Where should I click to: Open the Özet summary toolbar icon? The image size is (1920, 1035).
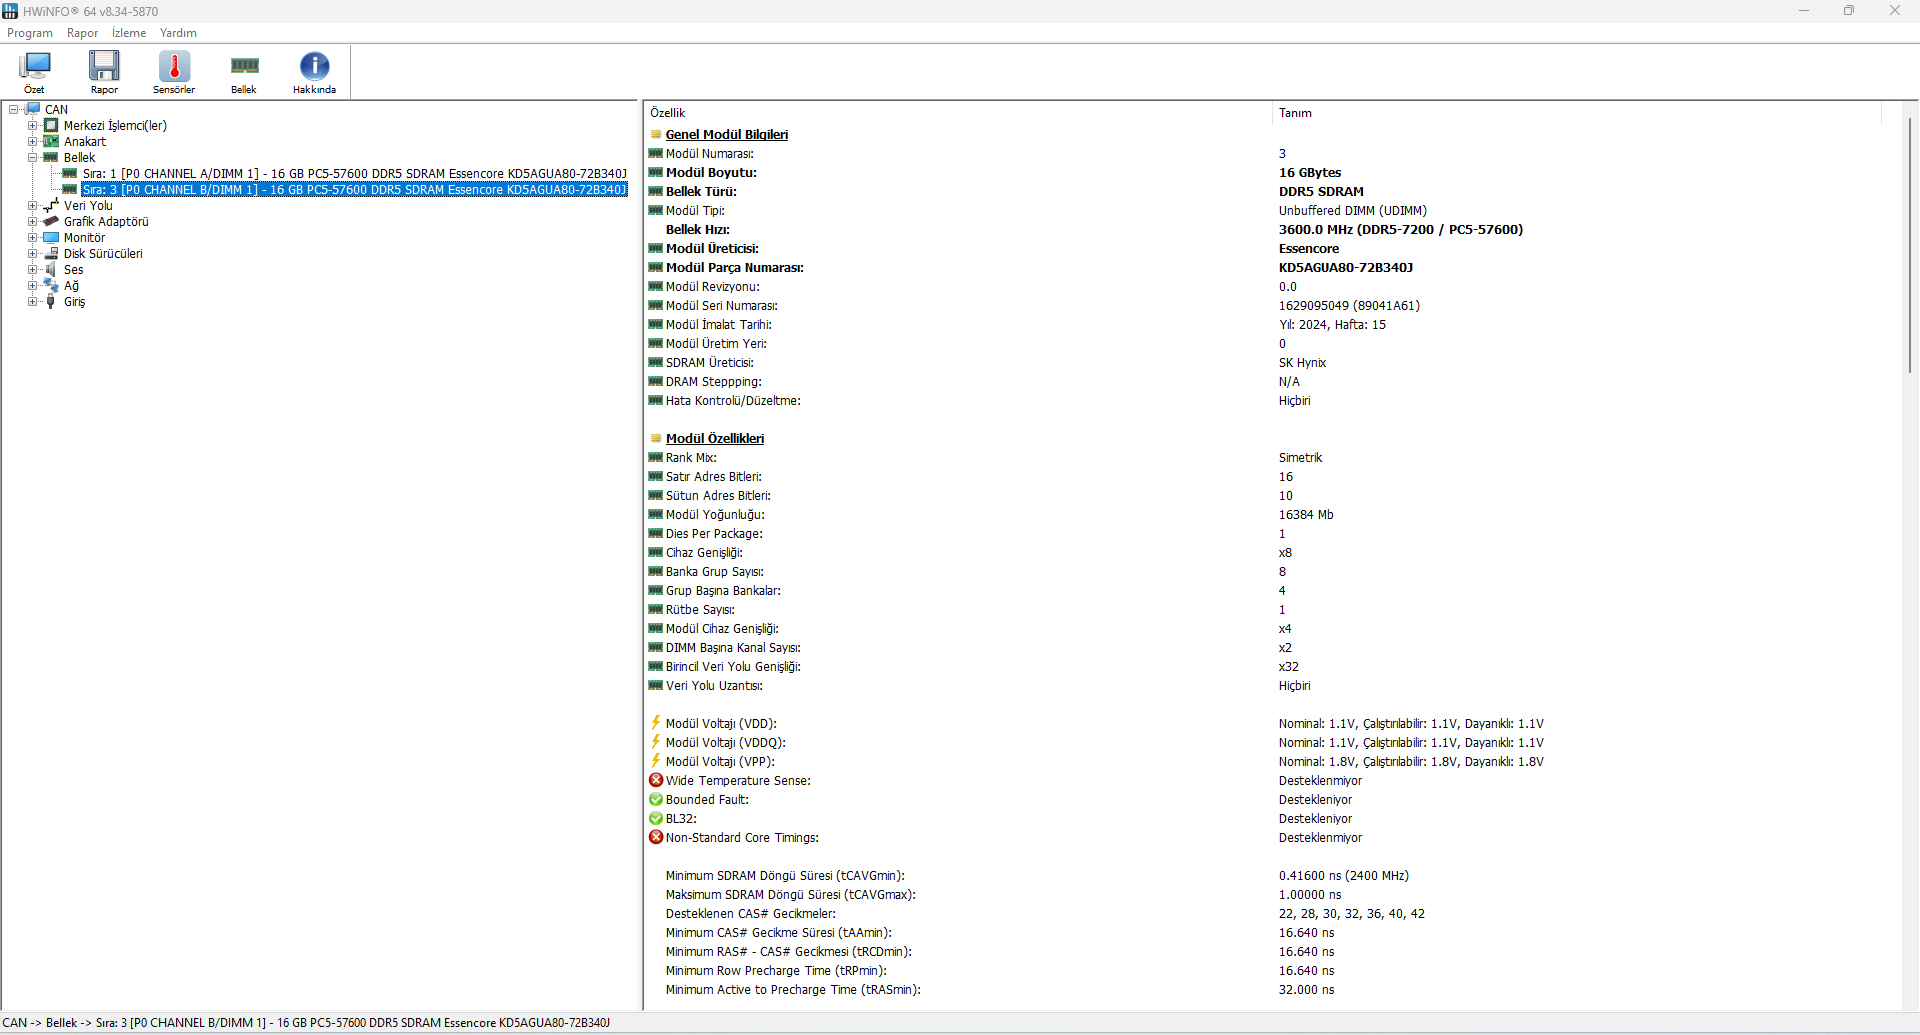[x=35, y=66]
